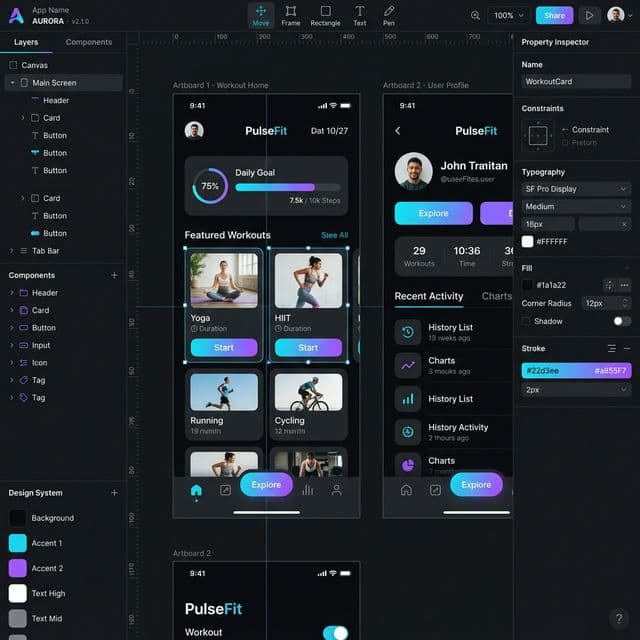This screenshot has width=640, height=640.
Task: Click the Accent 1 cyan swatch
Action: [x=18, y=543]
